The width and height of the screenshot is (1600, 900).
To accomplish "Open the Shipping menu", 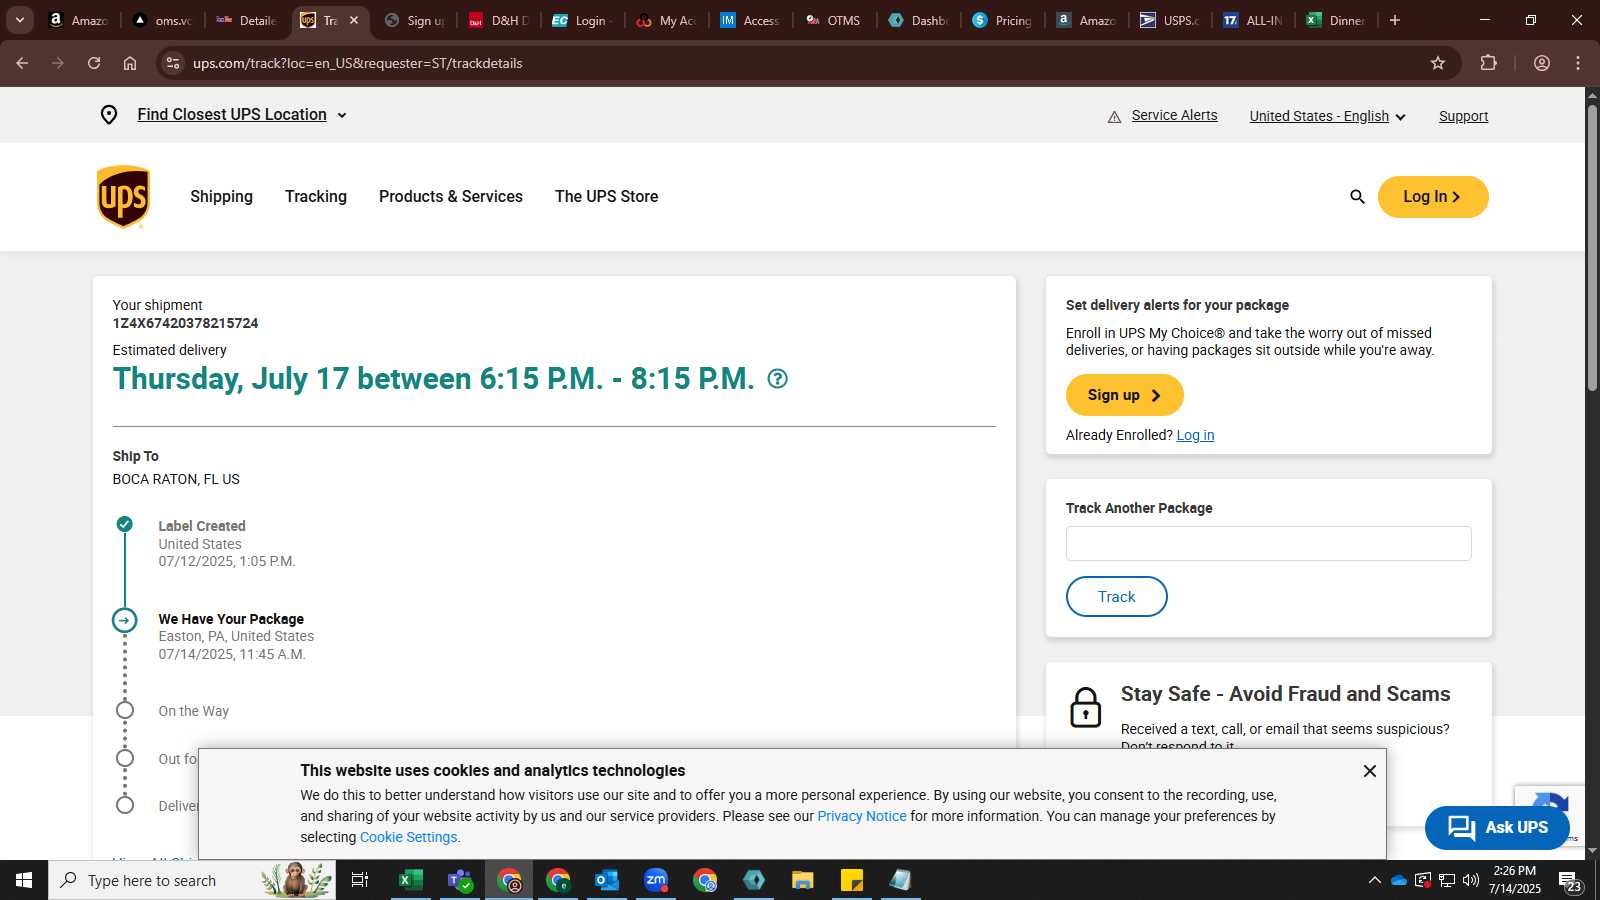I will click(221, 197).
